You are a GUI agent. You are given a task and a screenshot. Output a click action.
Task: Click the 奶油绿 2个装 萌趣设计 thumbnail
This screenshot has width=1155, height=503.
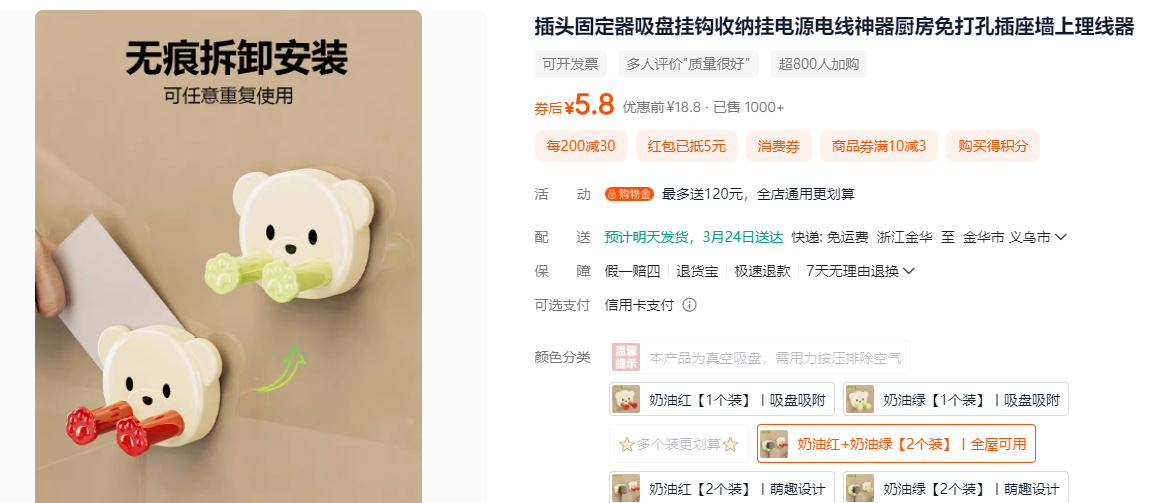coord(860,488)
